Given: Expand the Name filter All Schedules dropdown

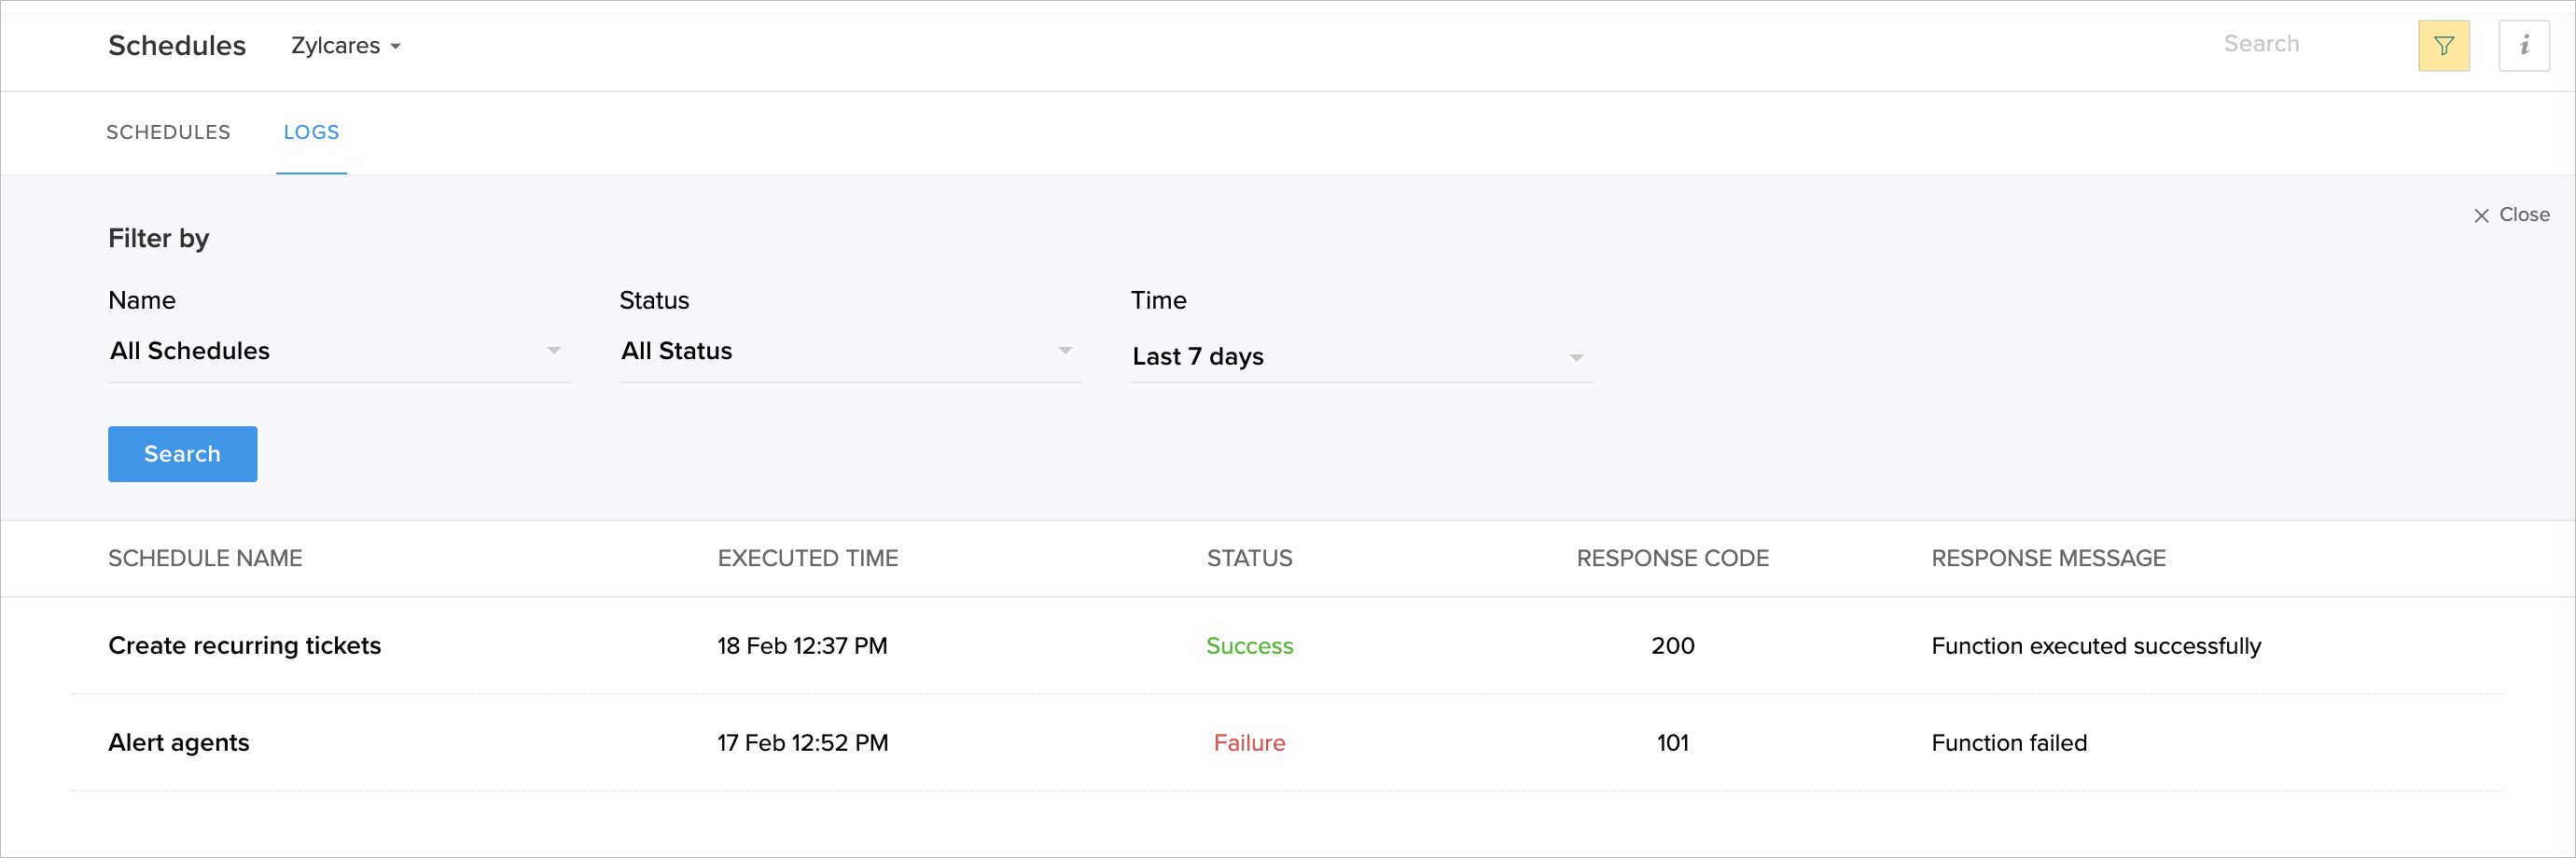Looking at the screenshot, I should pos(338,351).
